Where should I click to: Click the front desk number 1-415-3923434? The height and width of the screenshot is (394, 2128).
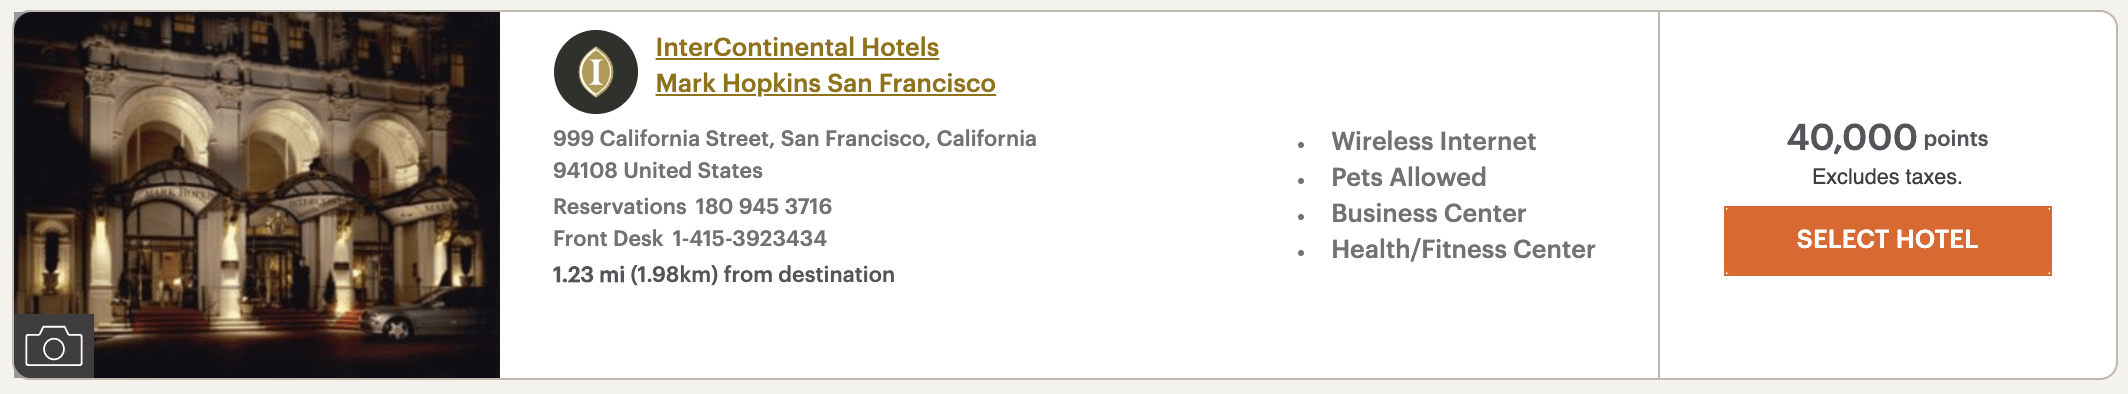[749, 238]
